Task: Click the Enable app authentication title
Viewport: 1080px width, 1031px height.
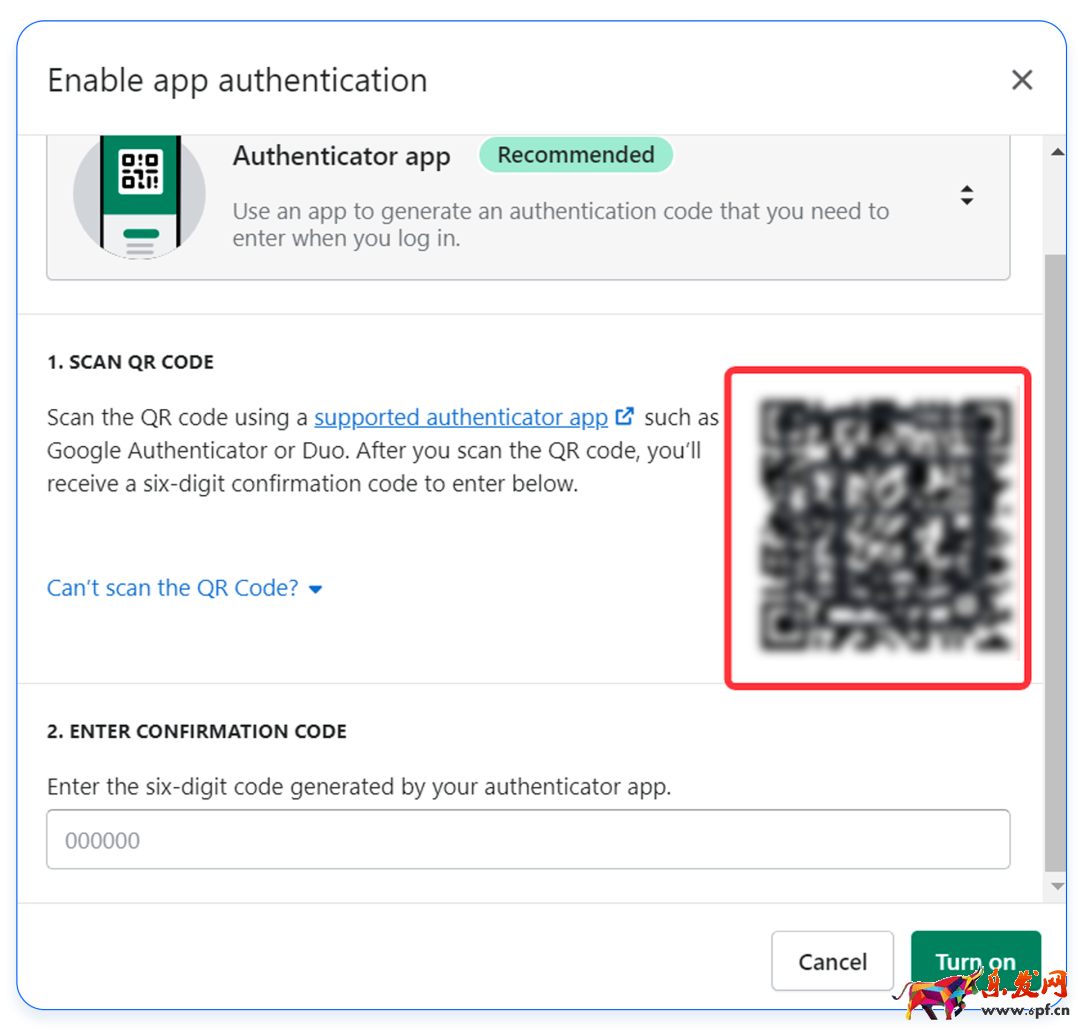Action: (238, 81)
